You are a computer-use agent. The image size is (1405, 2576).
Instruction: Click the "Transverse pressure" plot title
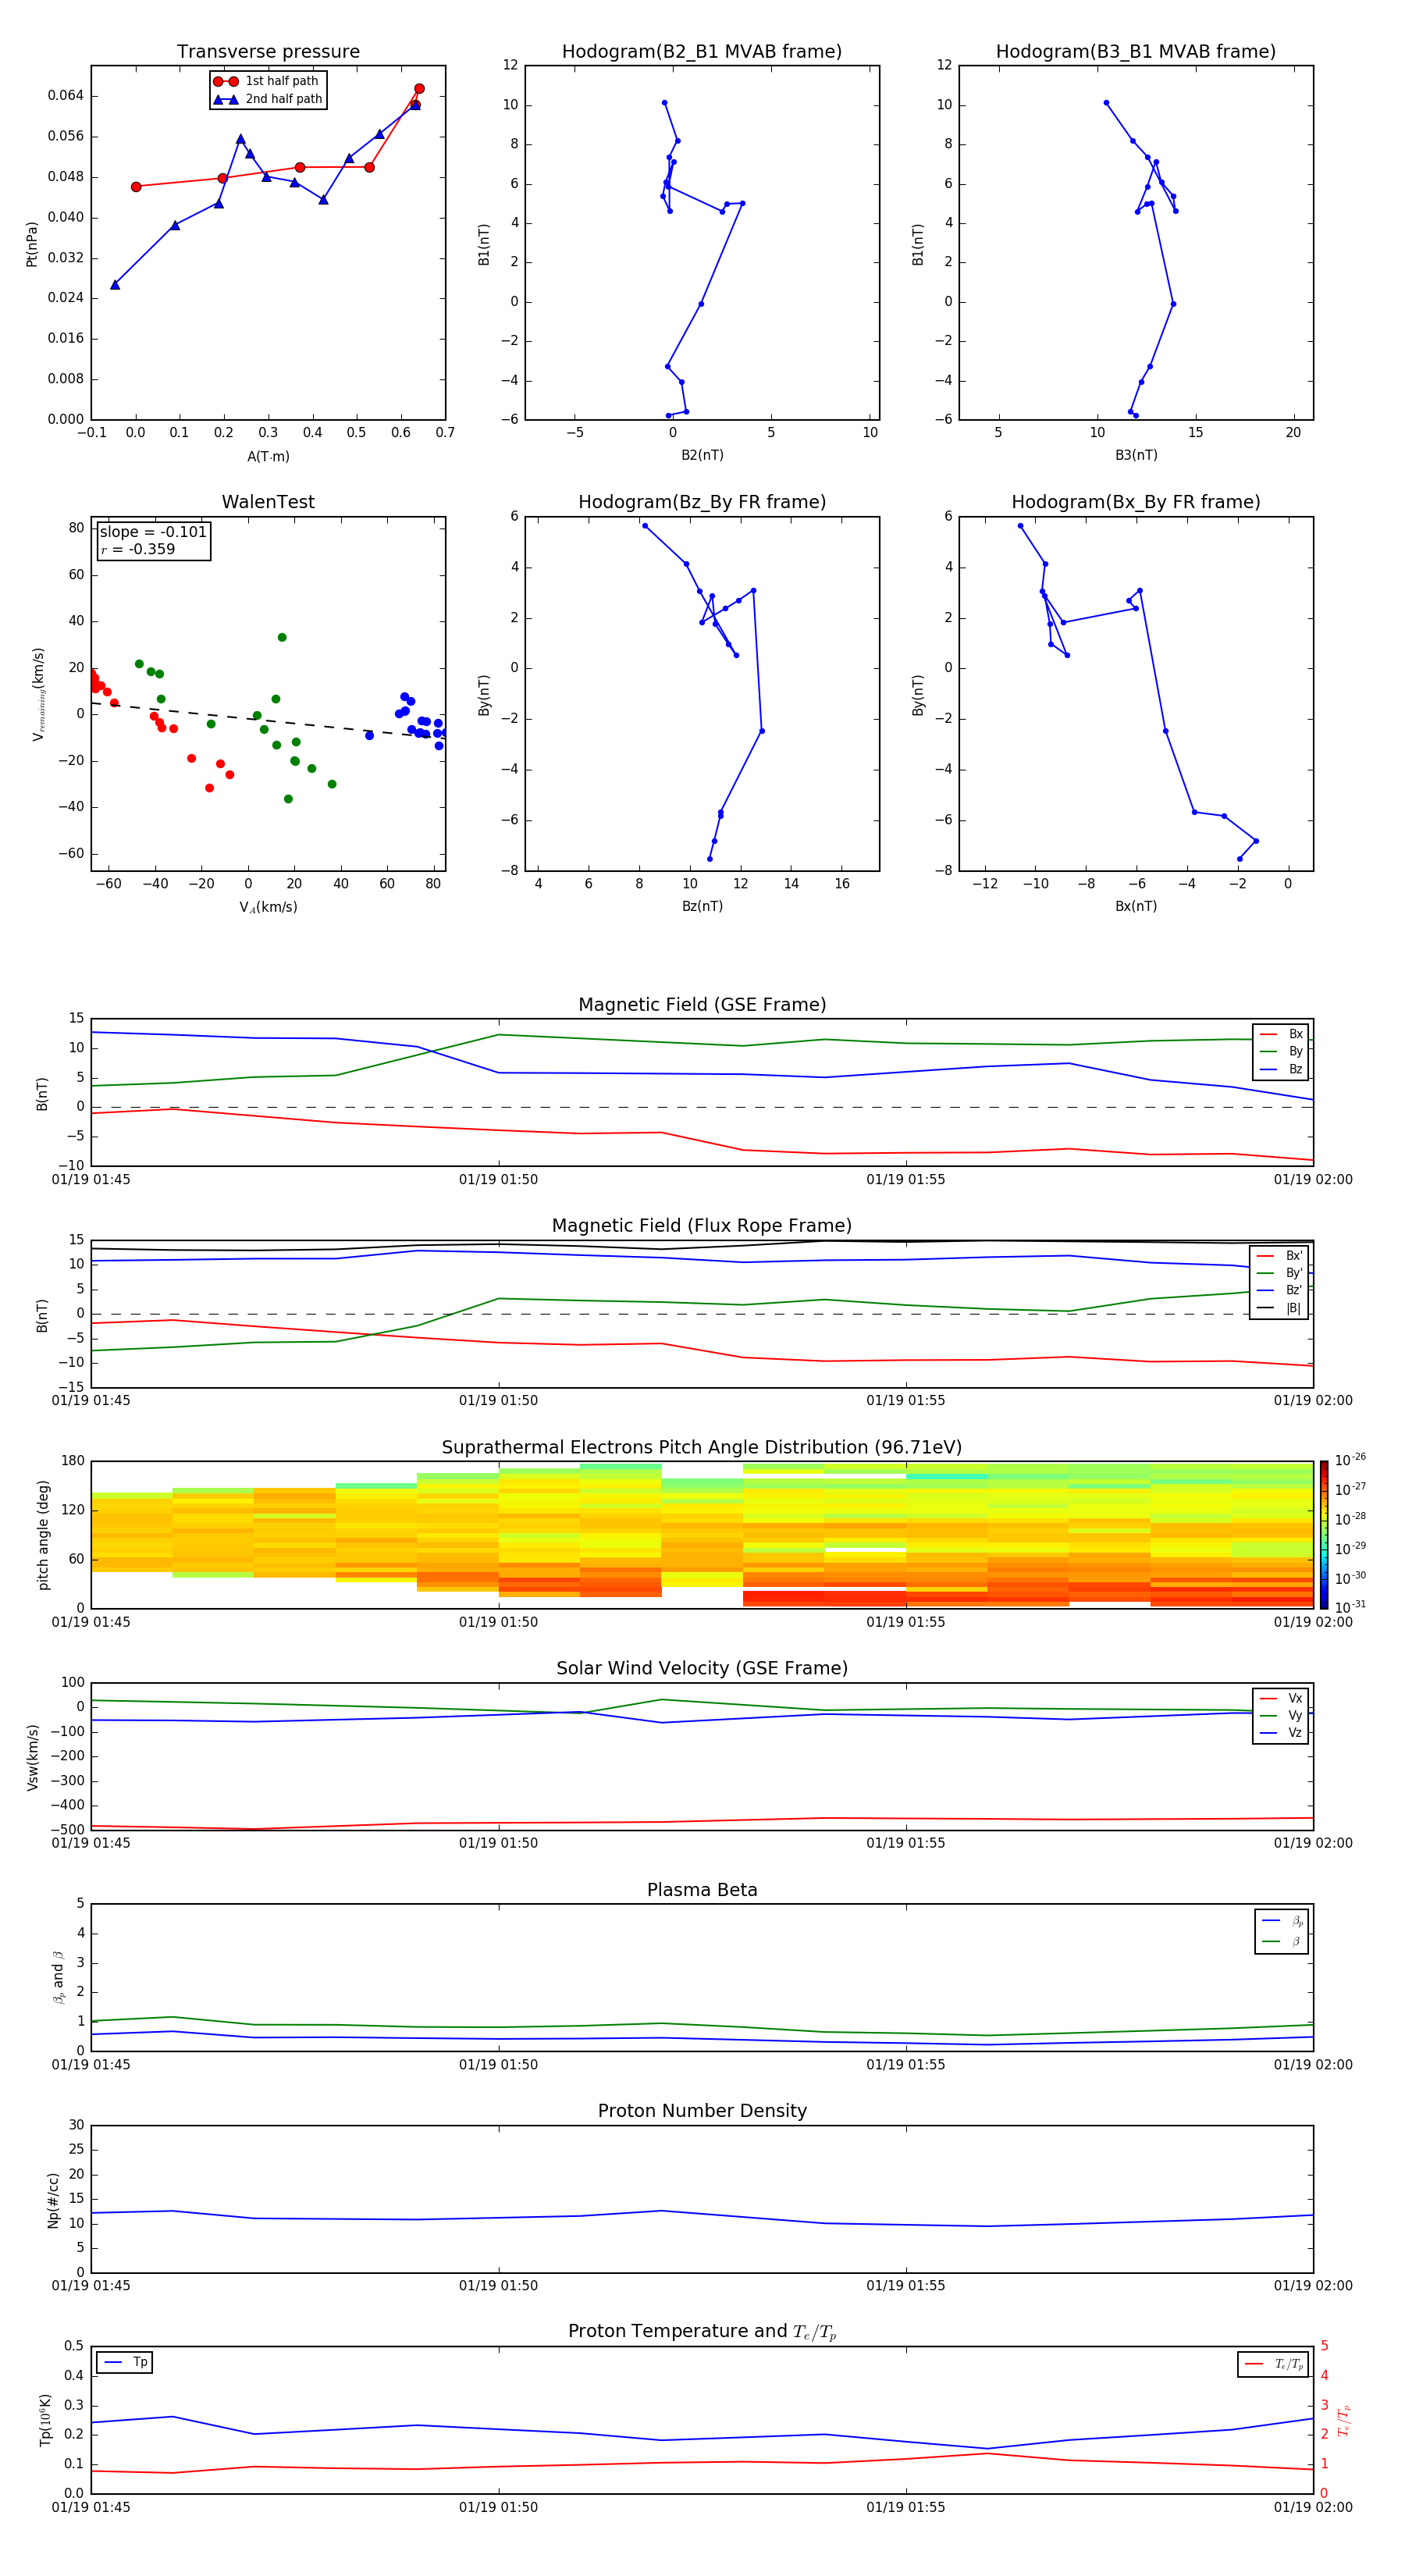tap(268, 52)
